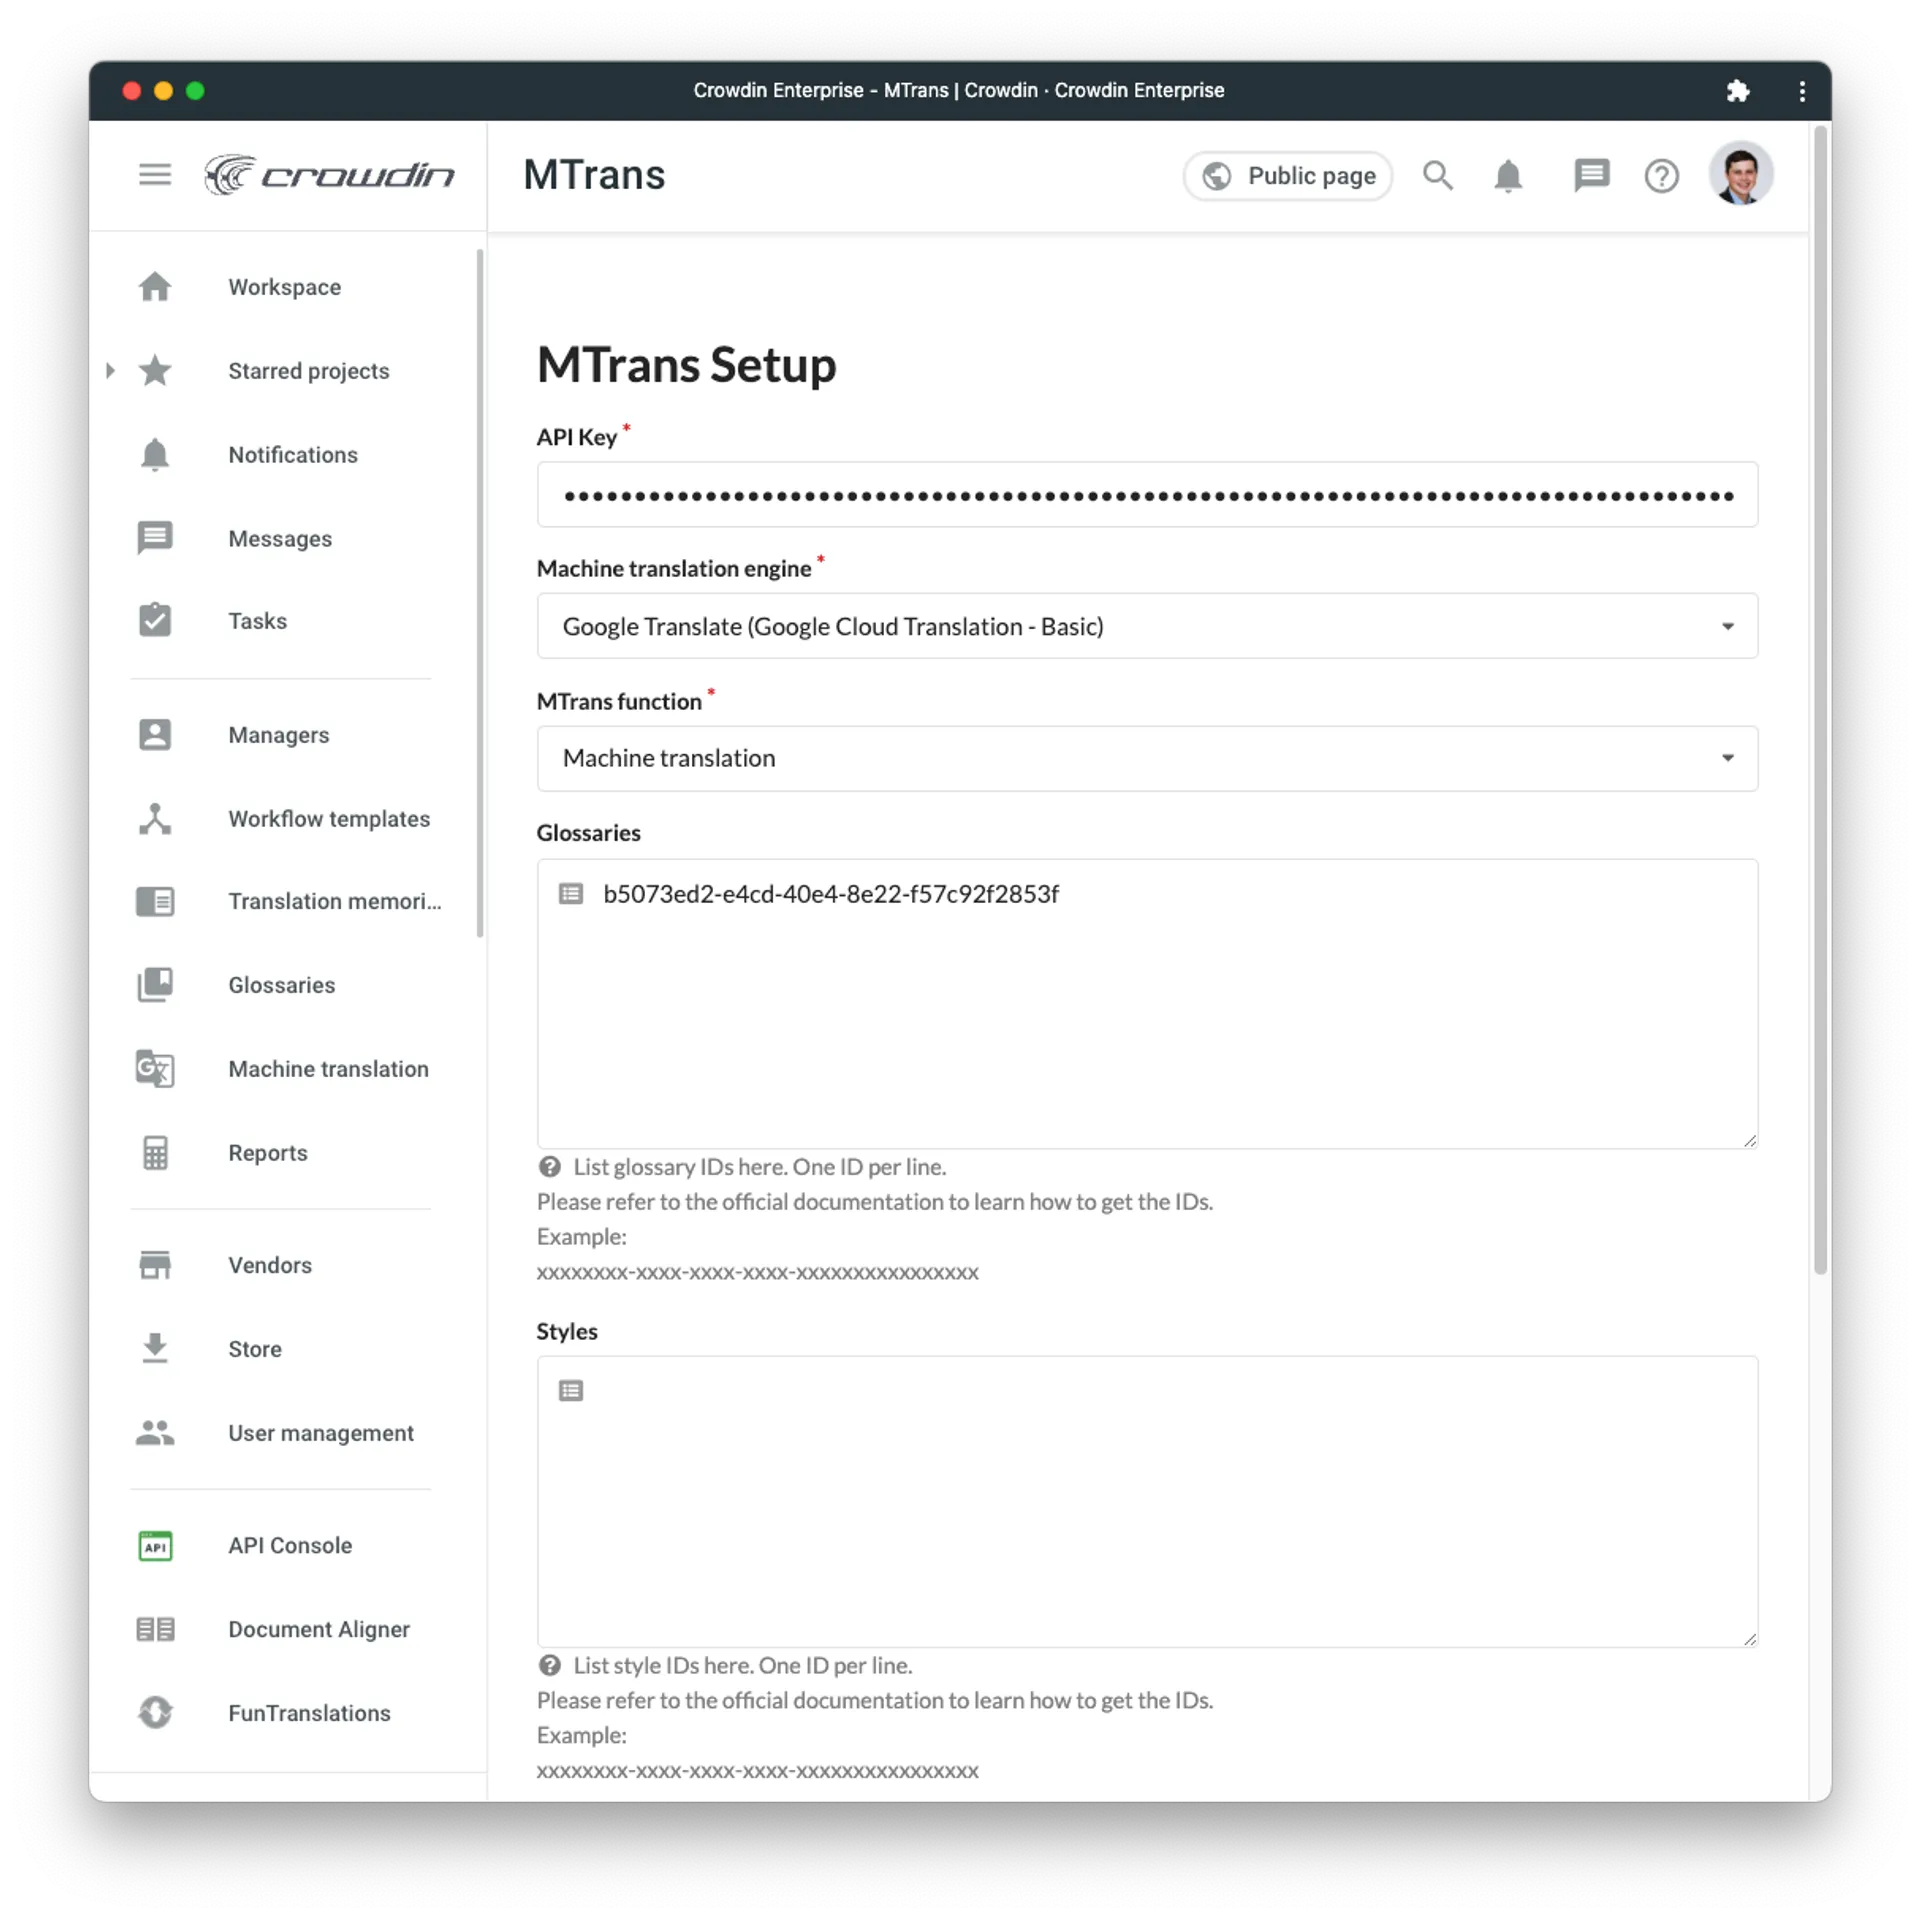
Task: Click the Workflow templates icon
Action: point(155,819)
